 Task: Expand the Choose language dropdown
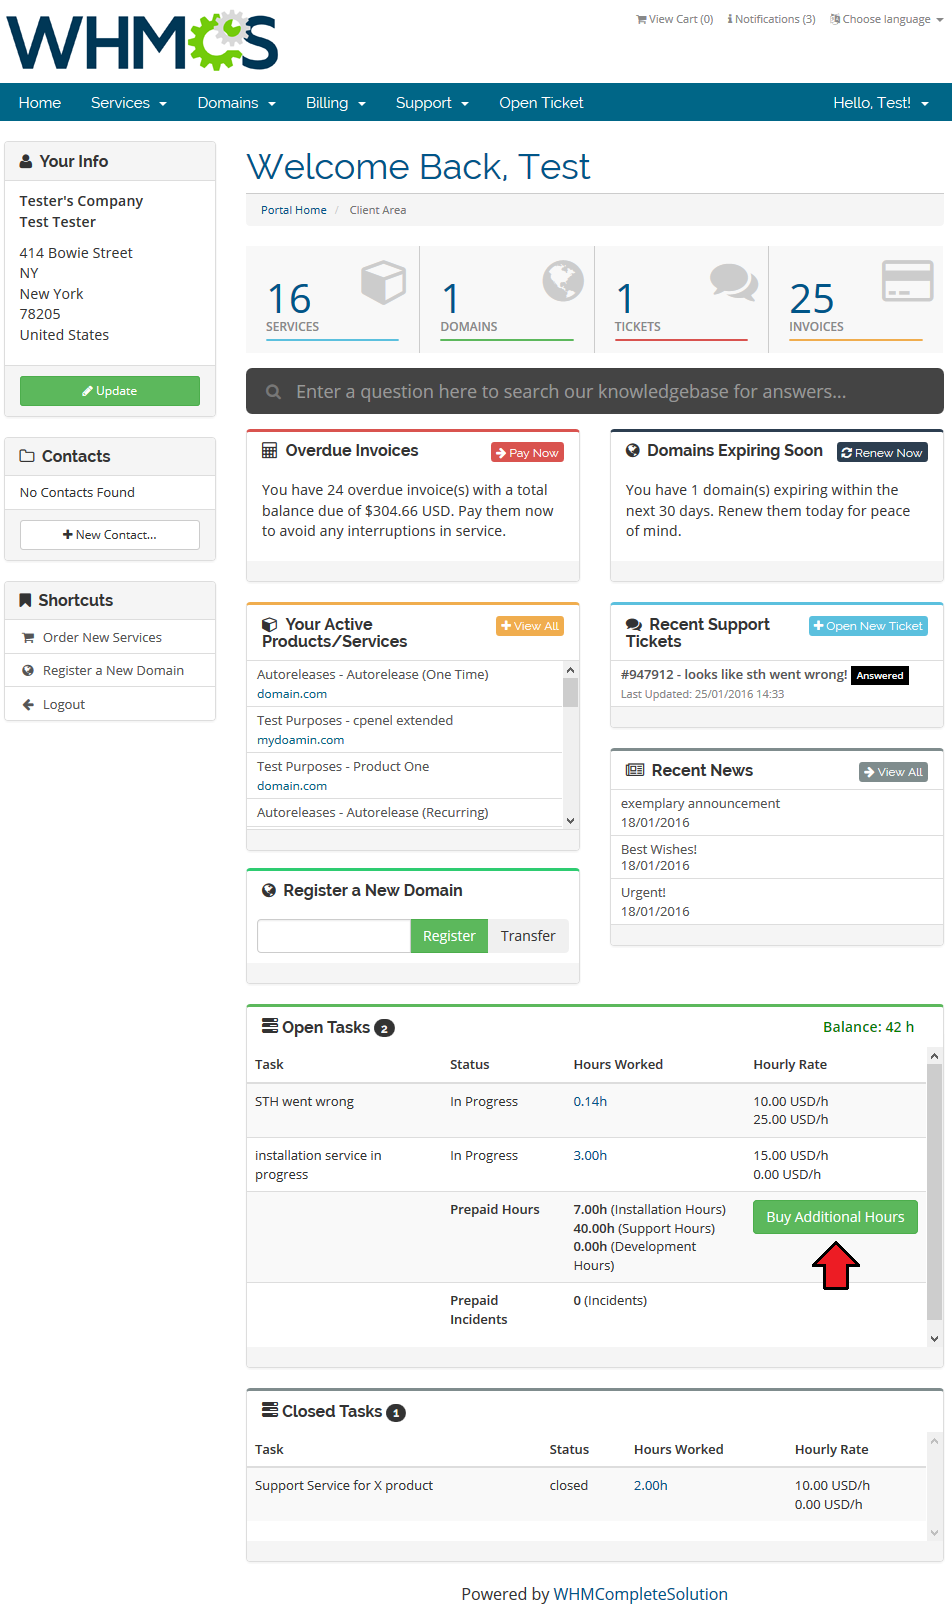(x=887, y=19)
